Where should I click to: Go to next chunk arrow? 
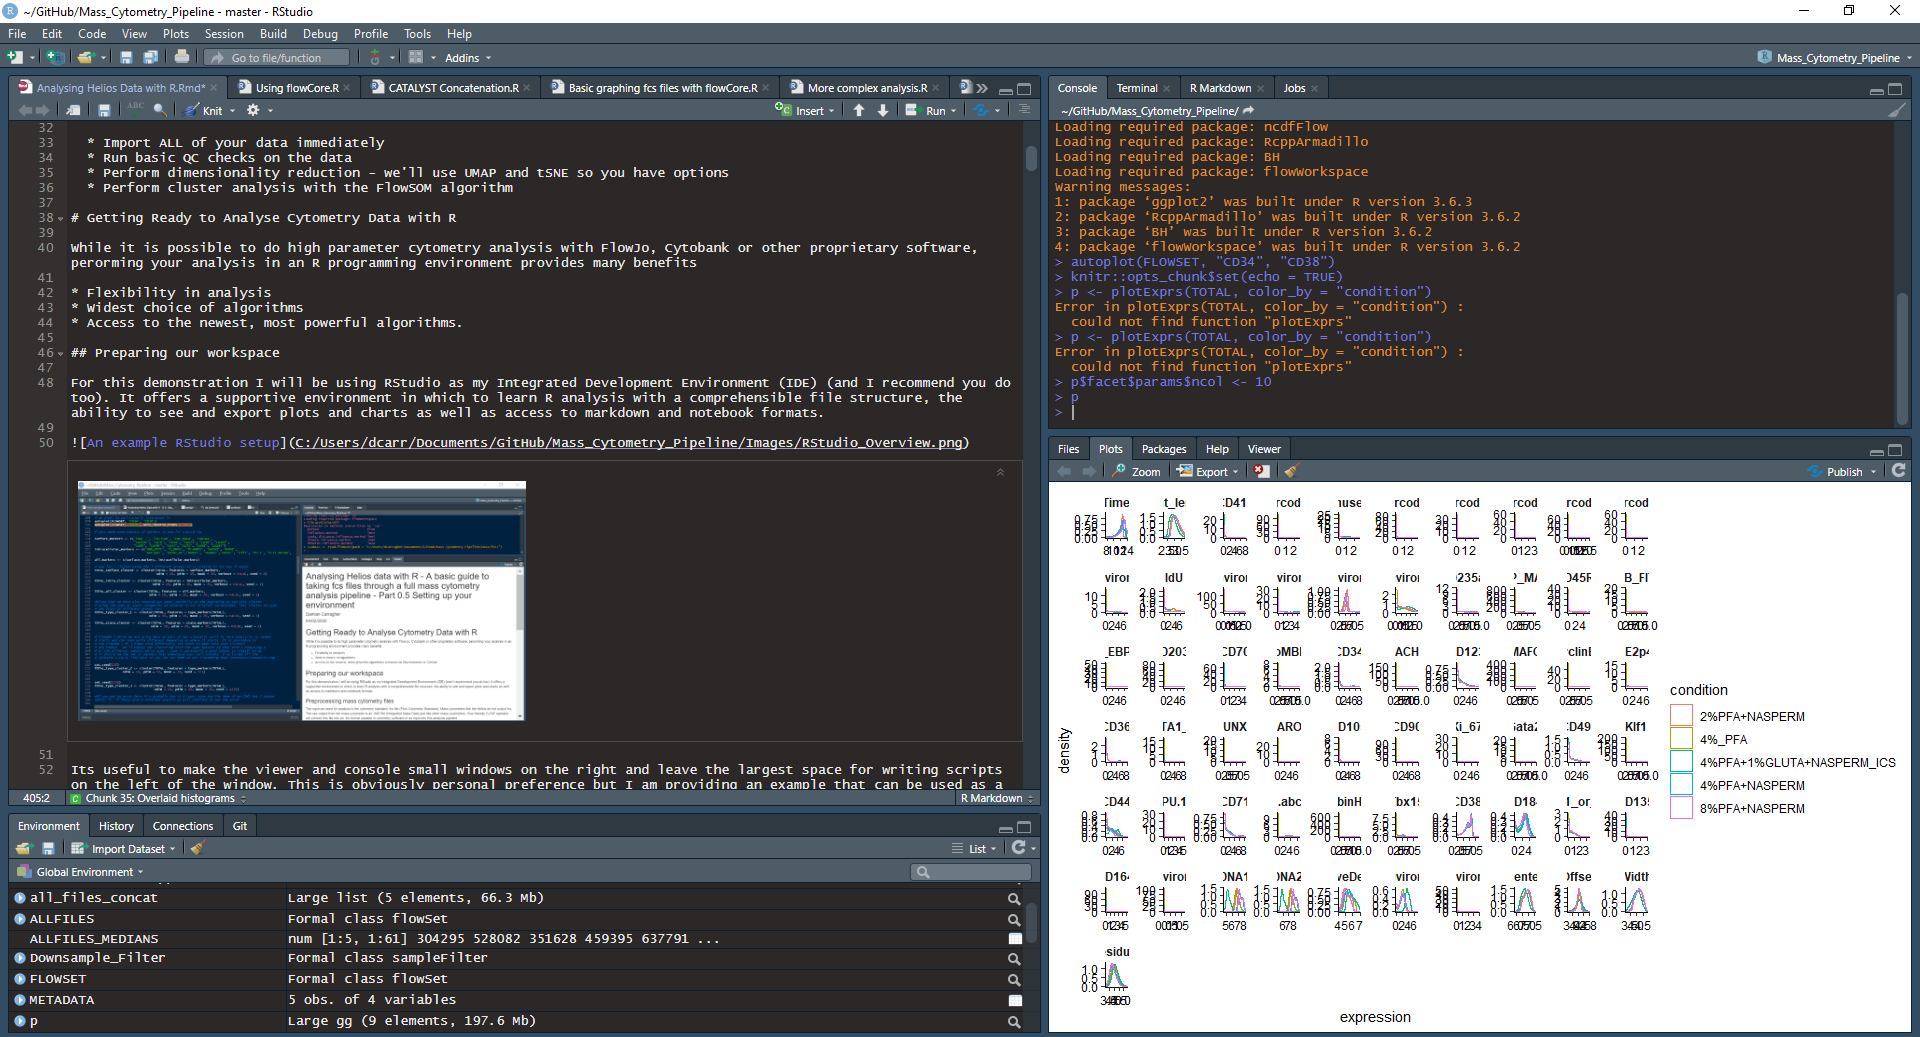coord(883,110)
